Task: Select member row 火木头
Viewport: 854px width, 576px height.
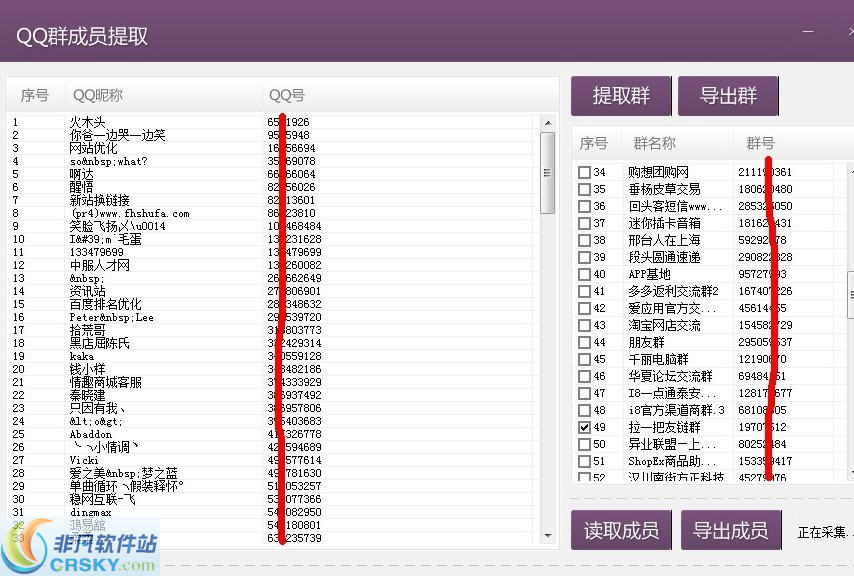Action: 271,122
